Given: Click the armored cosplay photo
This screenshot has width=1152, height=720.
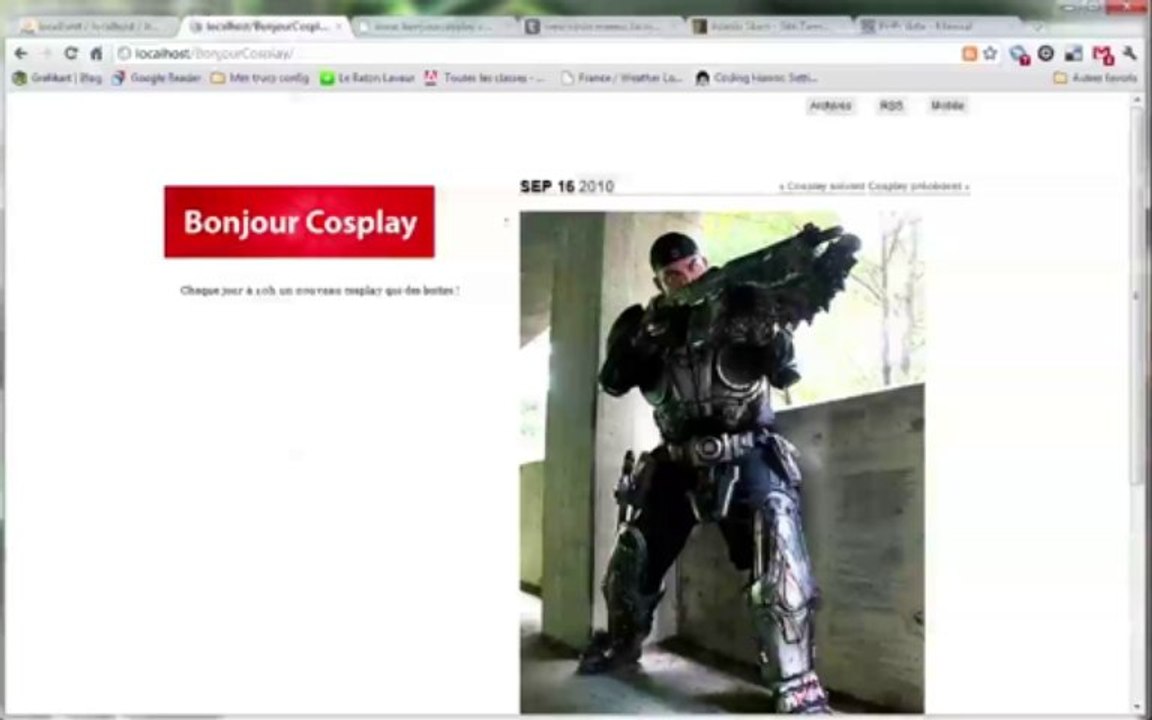Looking at the screenshot, I should pyautogui.click(x=721, y=462).
